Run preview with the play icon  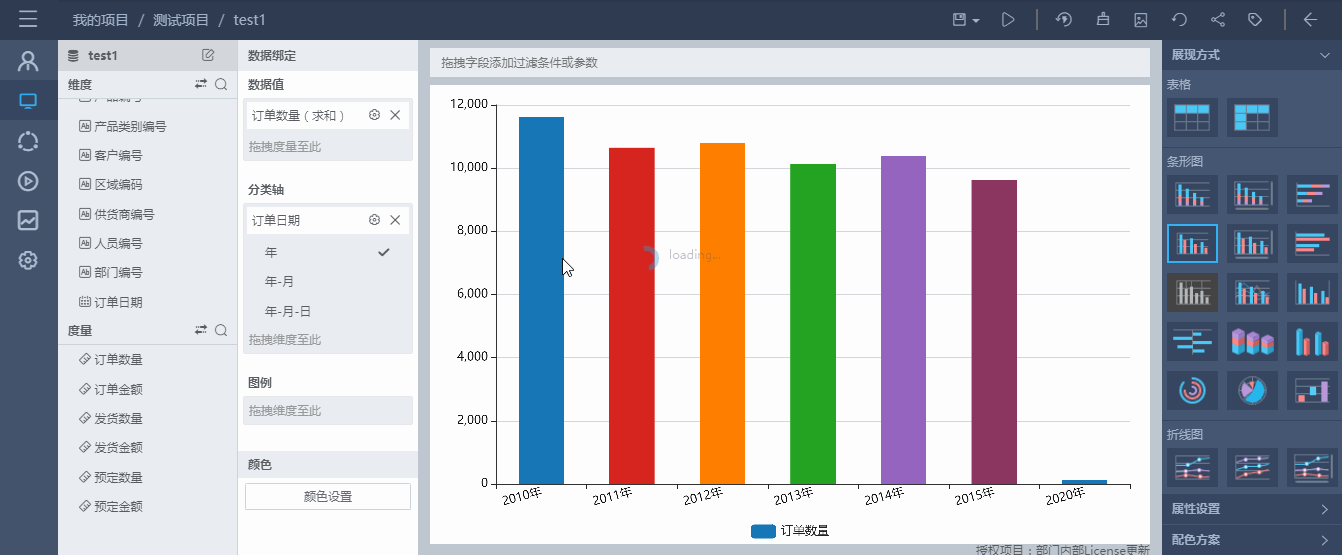(1008, 19)
